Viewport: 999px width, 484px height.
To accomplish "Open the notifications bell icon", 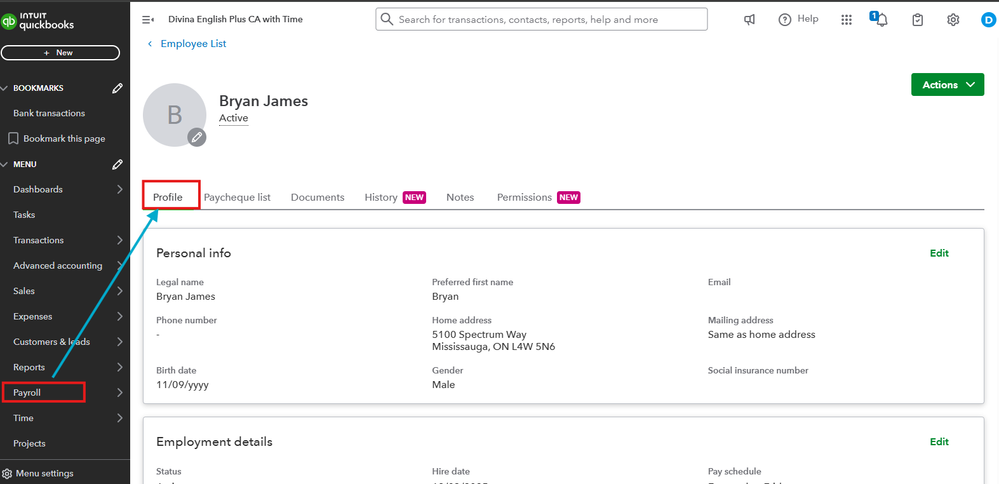I will coord(881,19).
